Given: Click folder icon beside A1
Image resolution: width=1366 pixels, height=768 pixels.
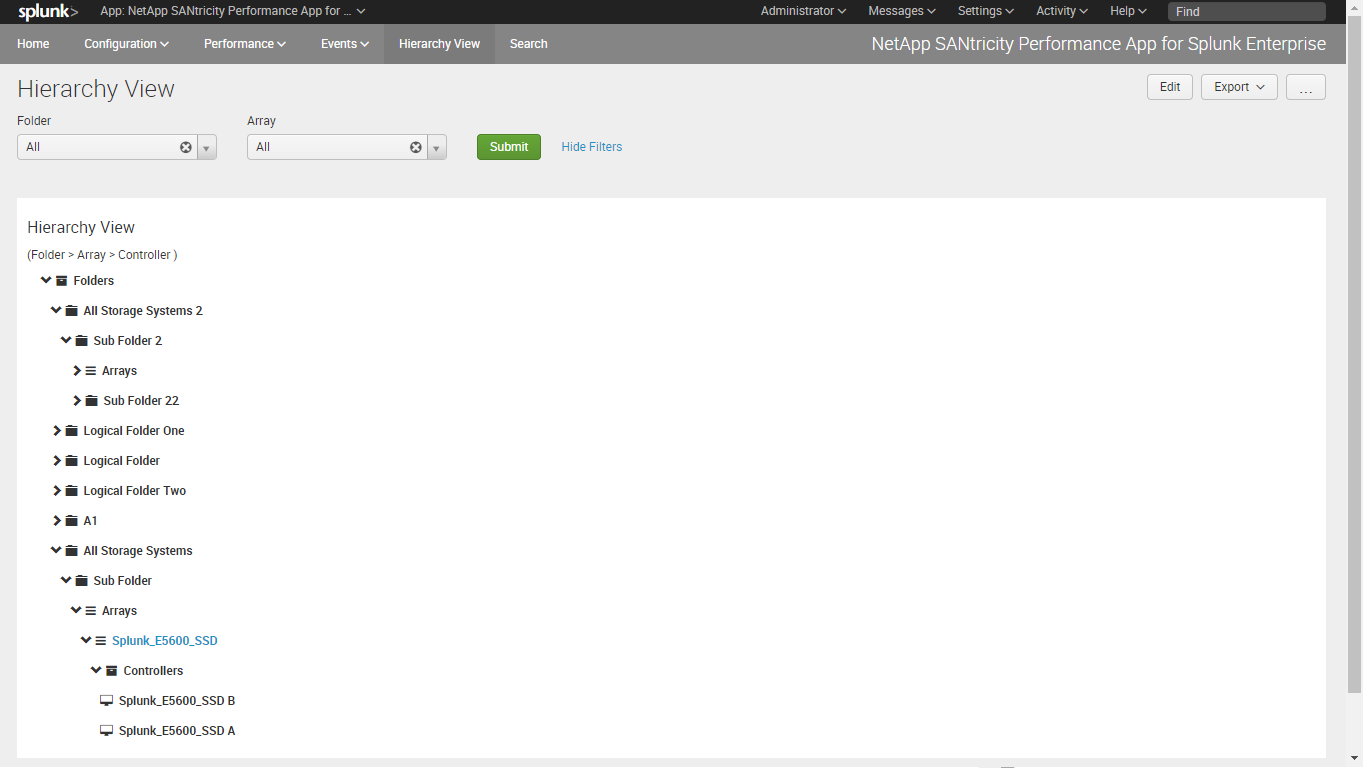Looking at the screenshot, I should (x=72, y=521).
